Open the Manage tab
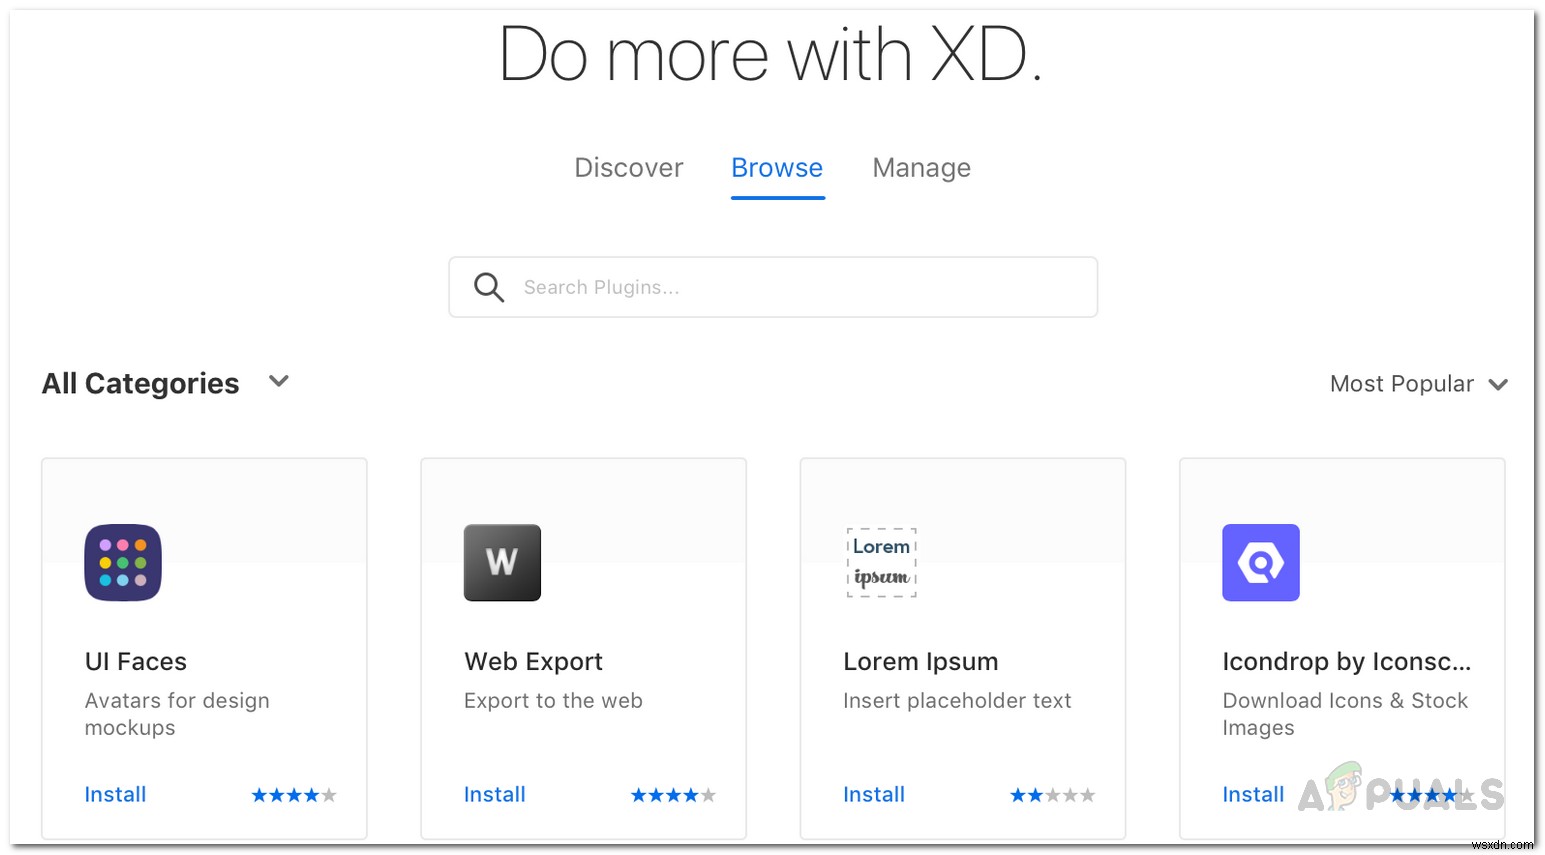Viewport: 1545px width, 855px height. click(x=922, y=168)
